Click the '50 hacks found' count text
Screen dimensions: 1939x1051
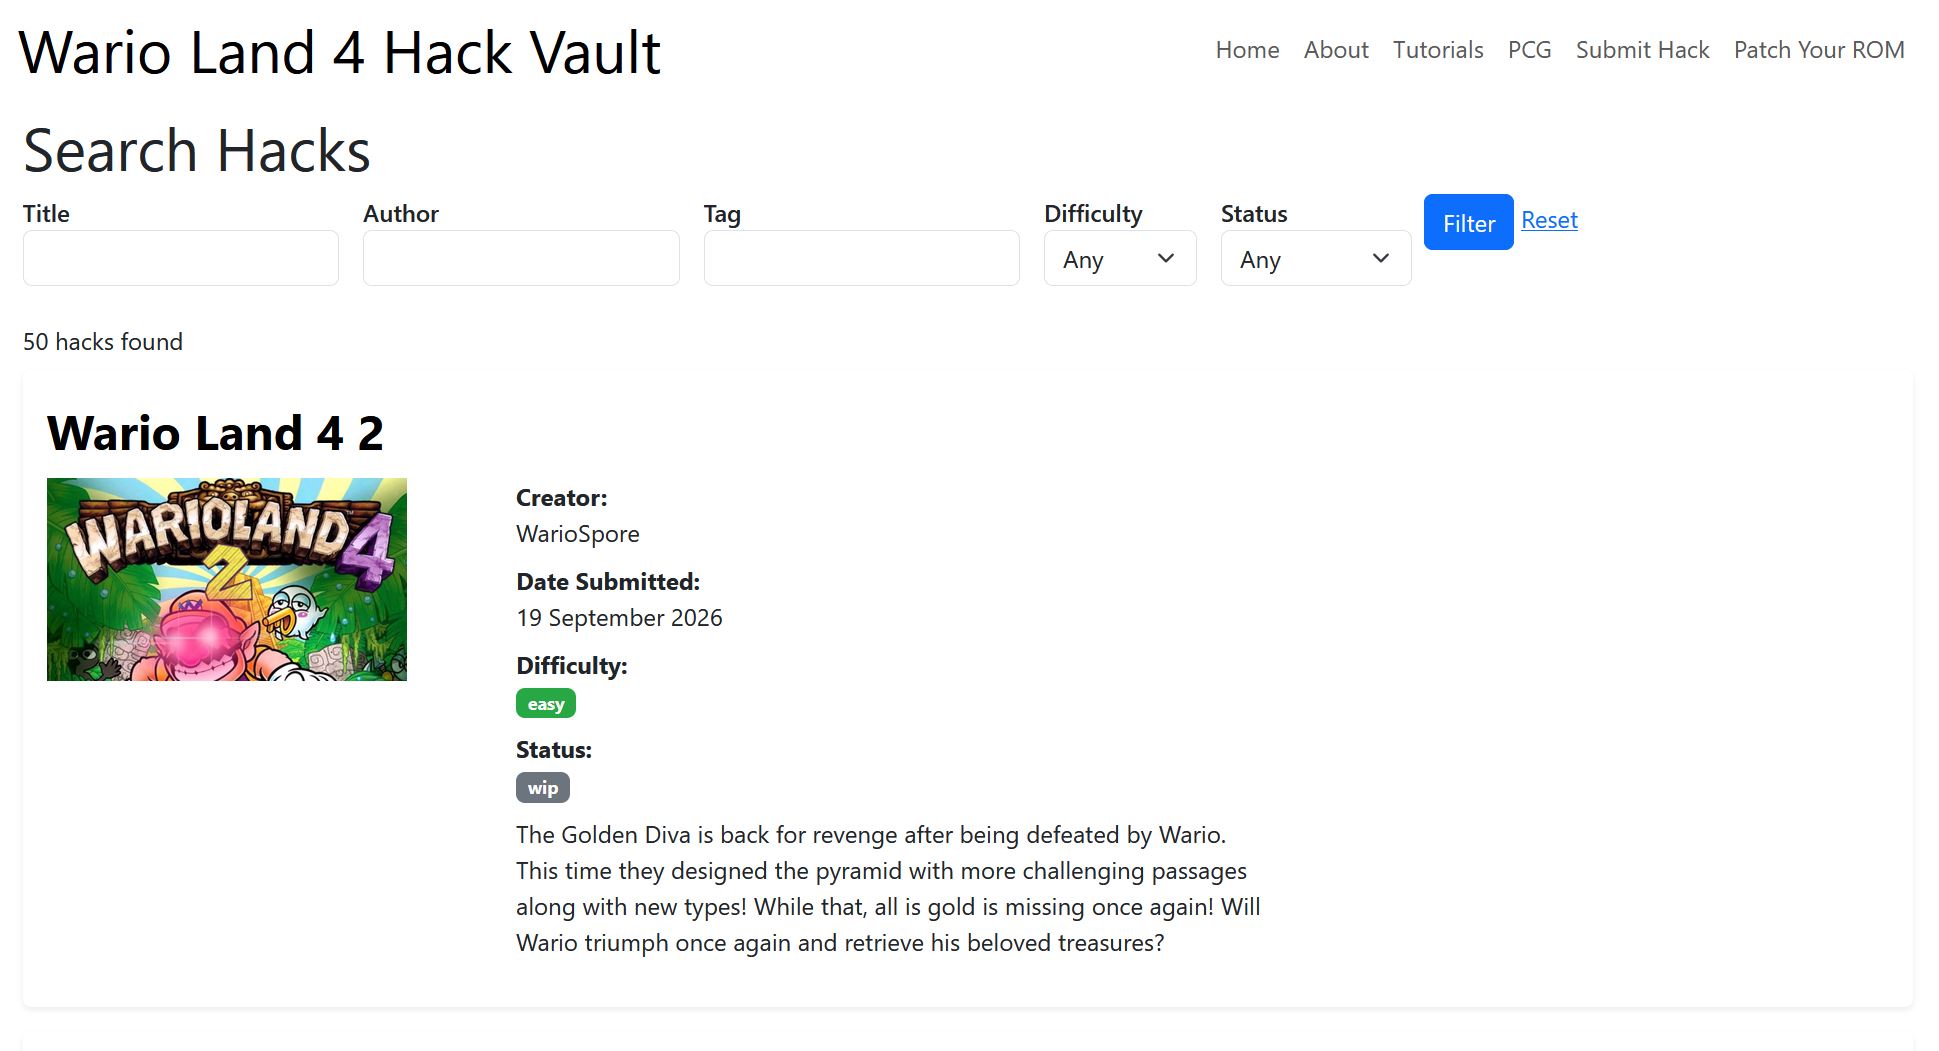pyautogui.click(x=103, y=342)
